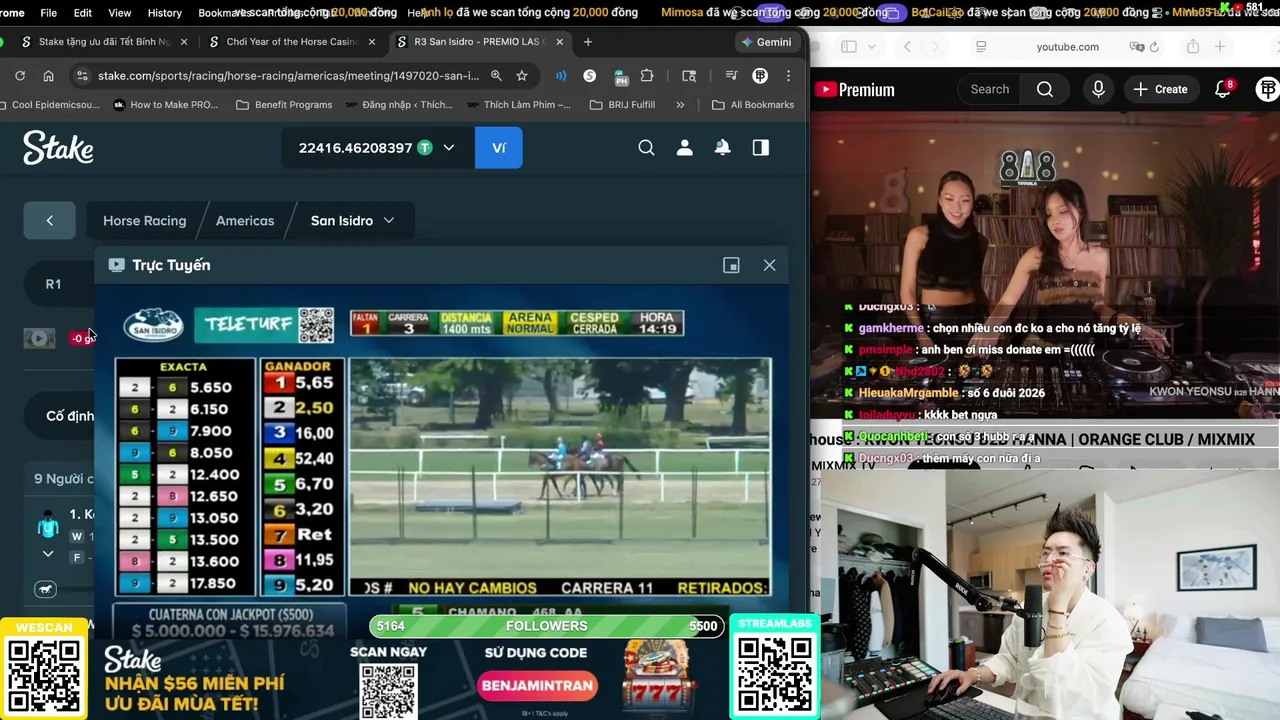The height and width of the screenshot is (720, 1280).
Task: Open Stake site search magnifier
Action: [646, 148]
